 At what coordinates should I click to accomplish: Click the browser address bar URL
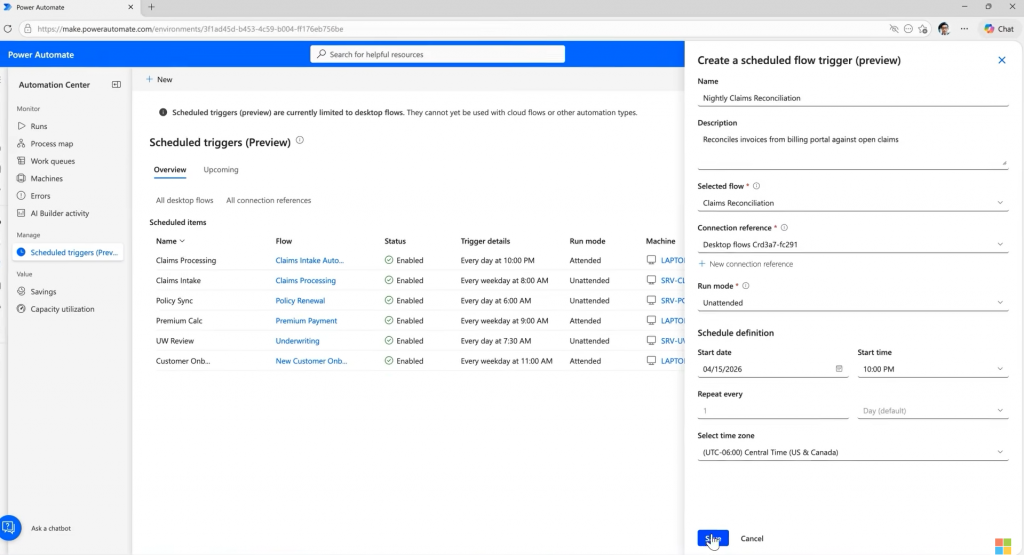(190, 29)
